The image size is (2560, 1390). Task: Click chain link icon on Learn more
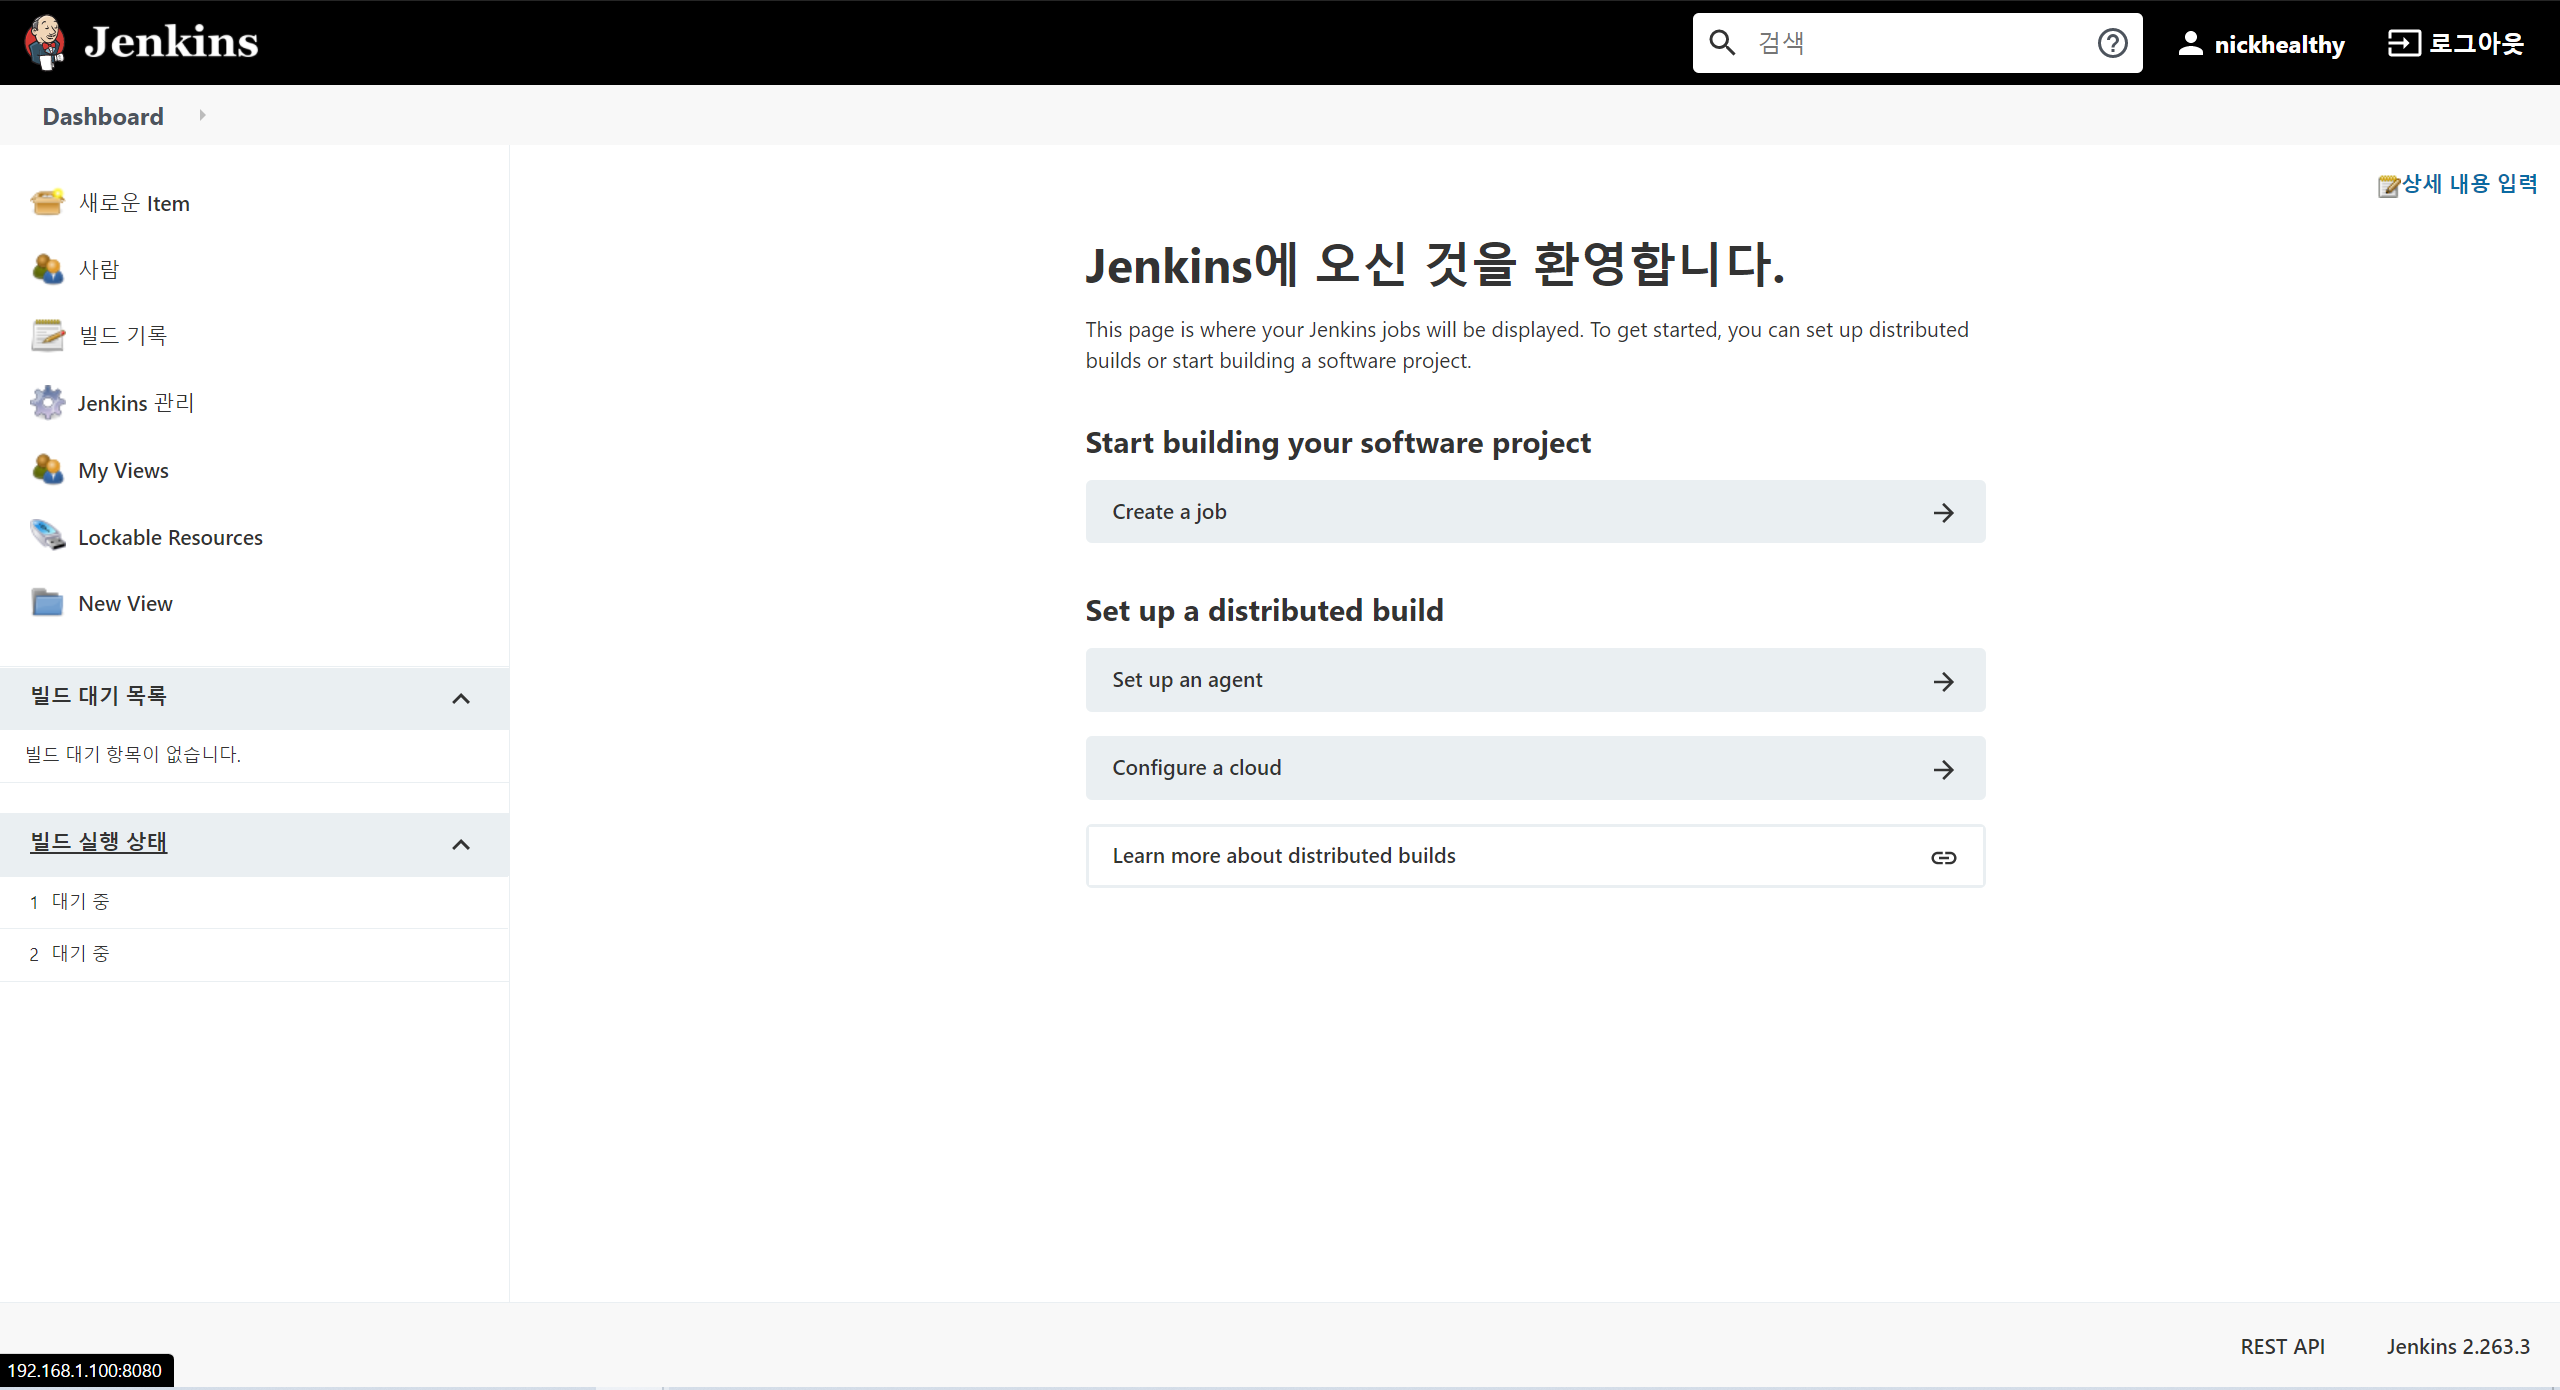pyautogui.click(x=1943, y=858)
